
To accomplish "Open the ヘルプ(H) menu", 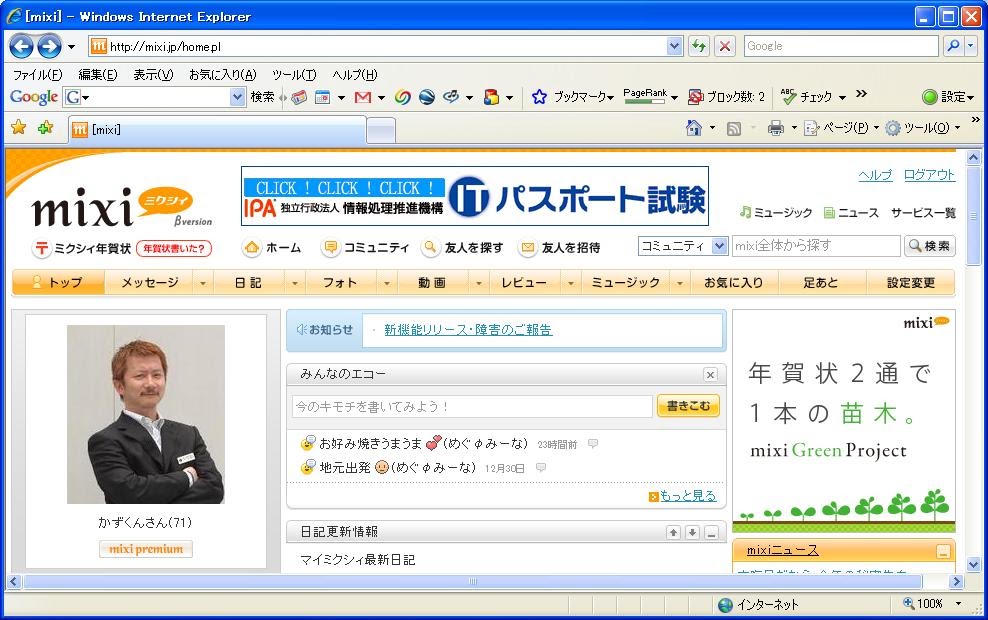I will click(355, 75).
